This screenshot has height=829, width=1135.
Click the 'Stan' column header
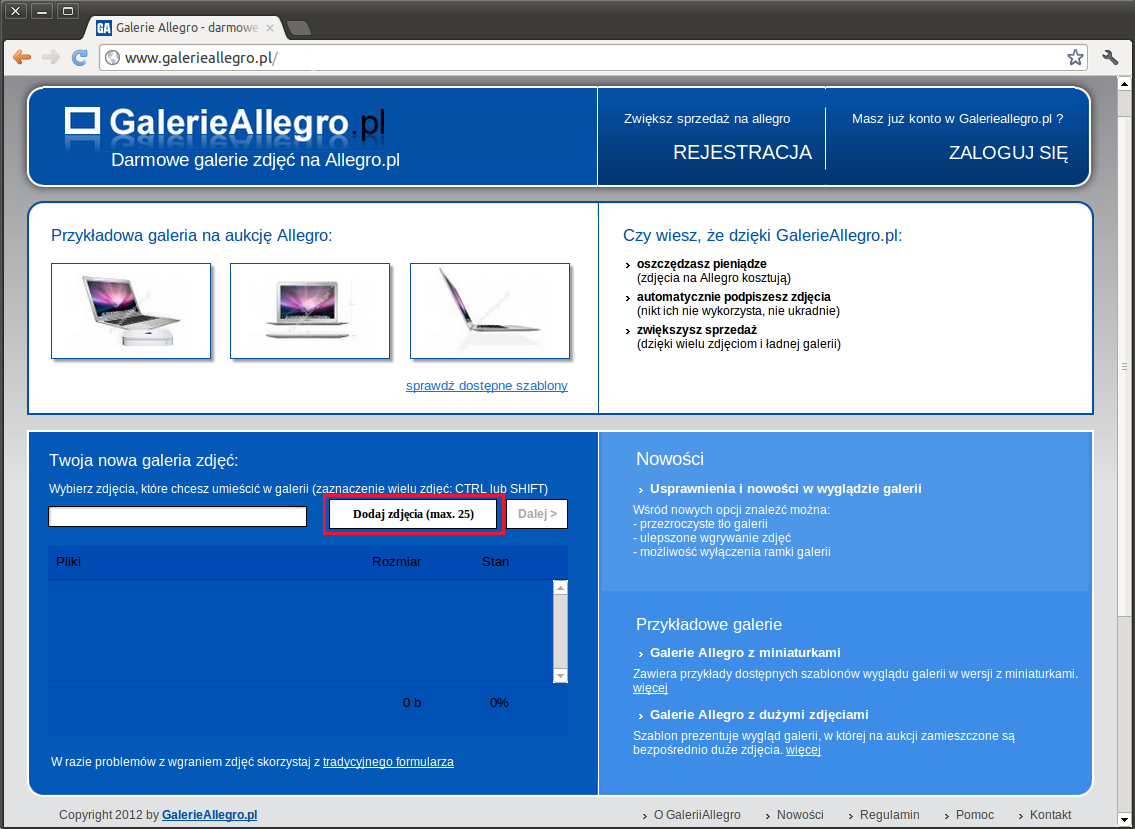496,562
